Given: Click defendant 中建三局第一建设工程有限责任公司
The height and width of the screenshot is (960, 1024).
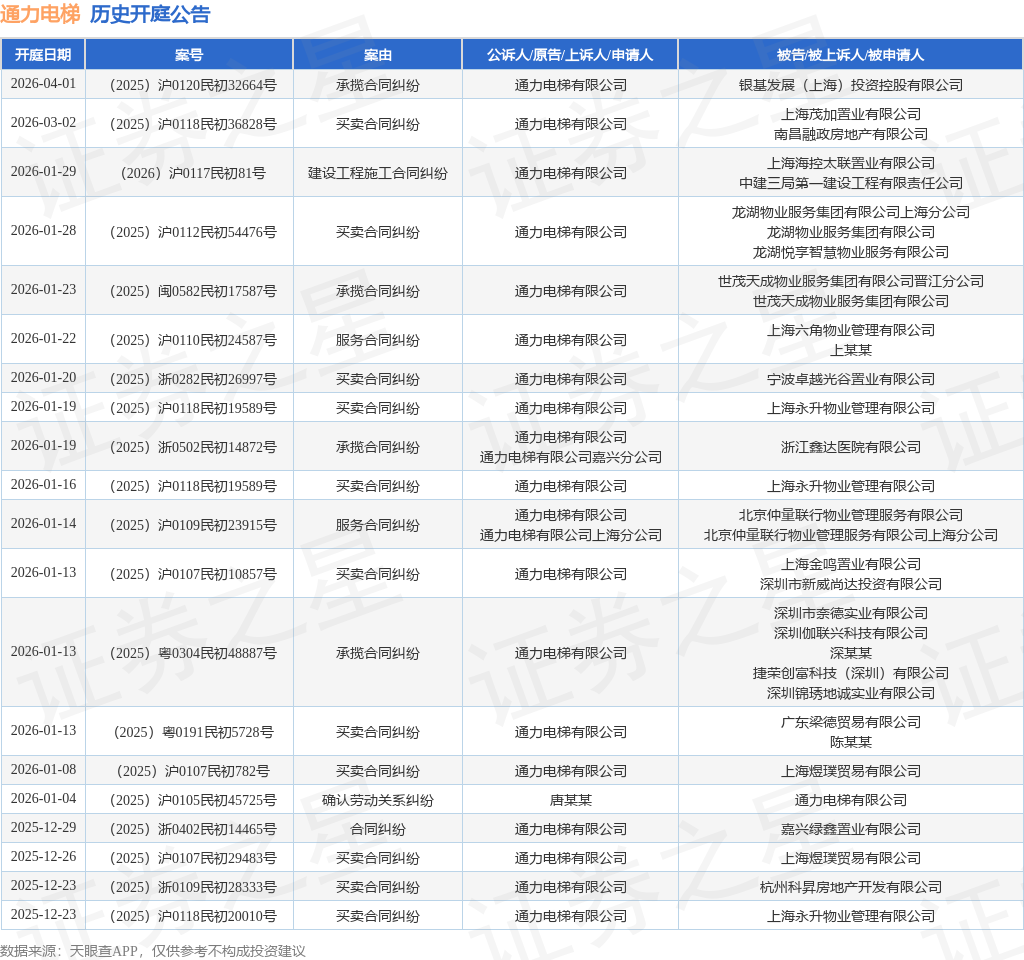Looking at the screenshot, I should pyautogui.click(x=850, y=183).
